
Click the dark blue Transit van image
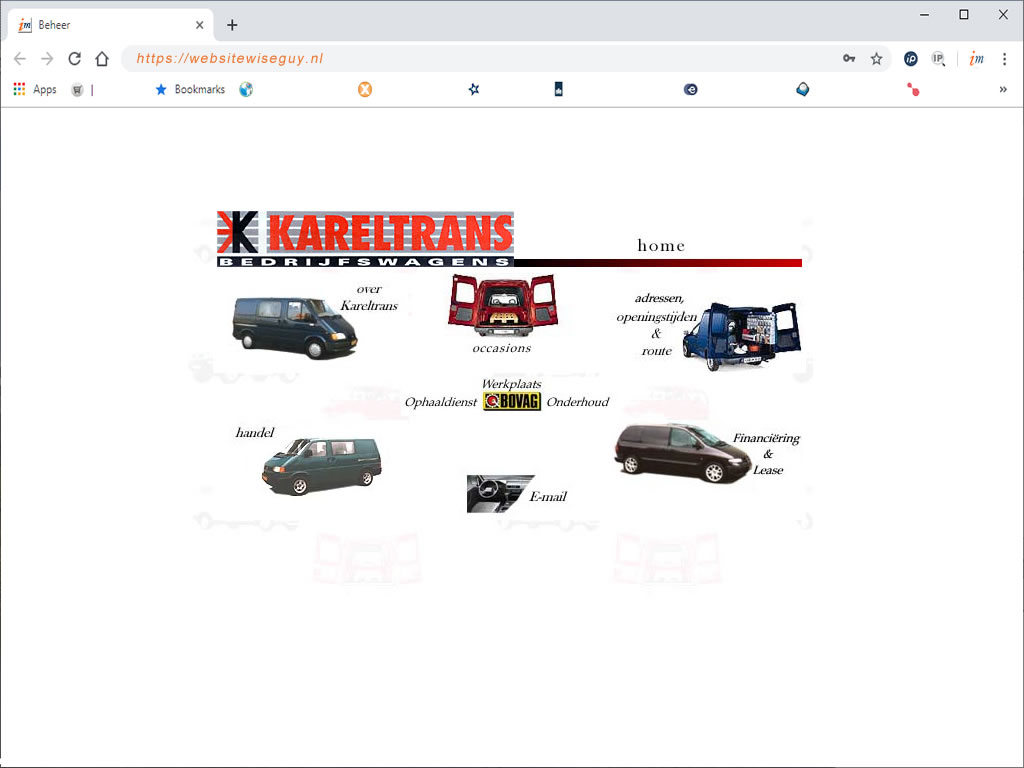click(x=295, y=327)
